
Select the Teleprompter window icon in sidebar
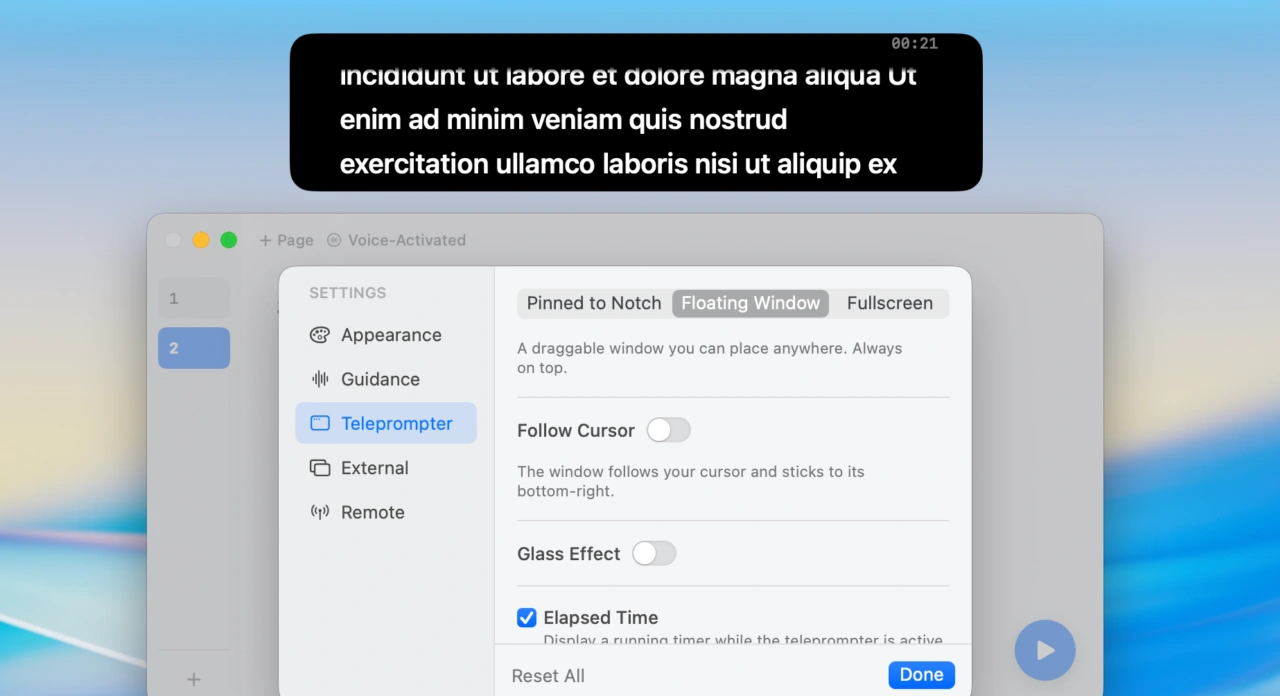pyautogui.click(x=318, y=423)
